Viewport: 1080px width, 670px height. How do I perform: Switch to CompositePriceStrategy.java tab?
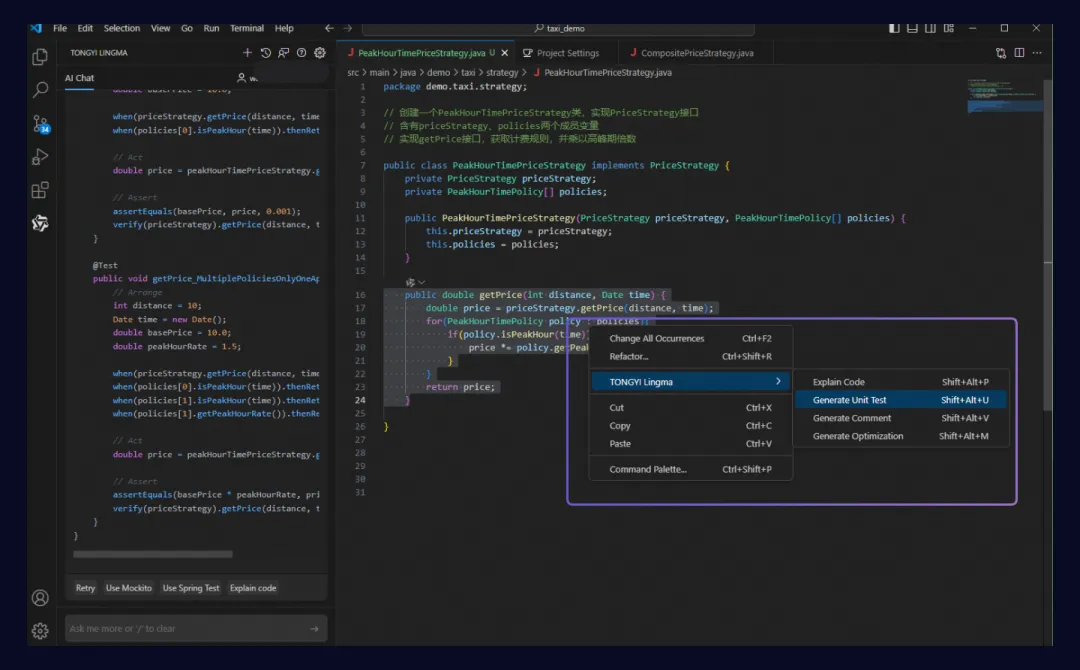click(x=695, y=53)
